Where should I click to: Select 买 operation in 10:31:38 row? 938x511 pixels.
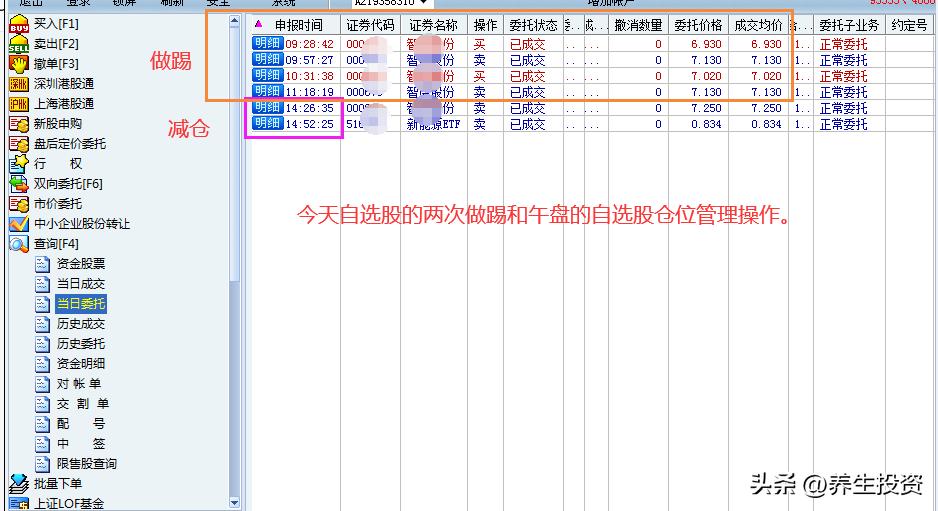[480, 77]
